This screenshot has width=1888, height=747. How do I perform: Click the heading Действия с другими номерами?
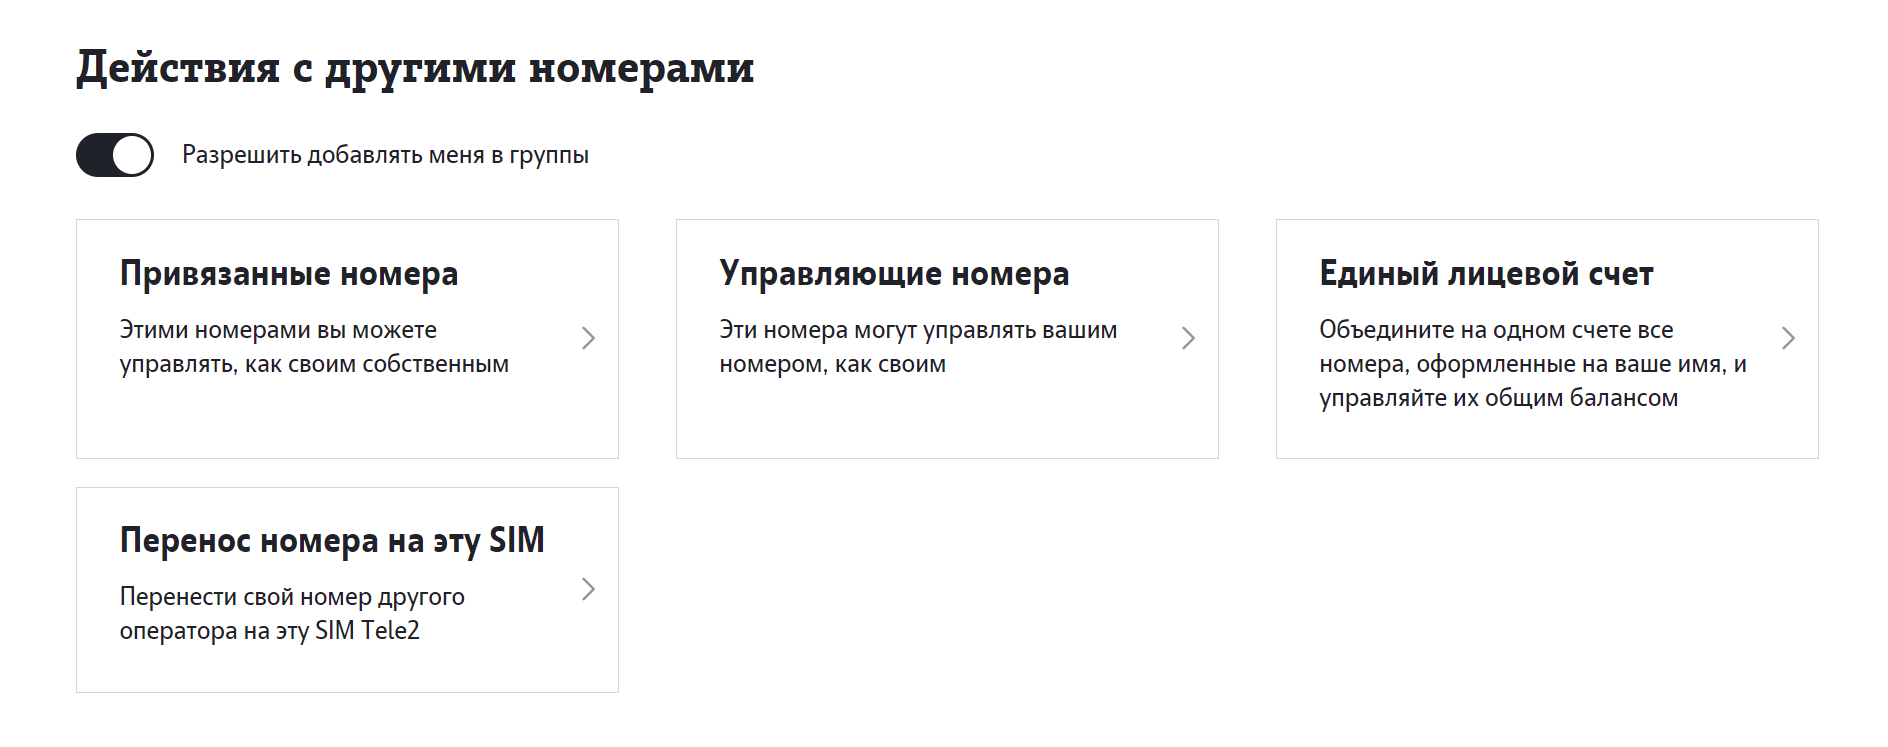tap(415, 68)
